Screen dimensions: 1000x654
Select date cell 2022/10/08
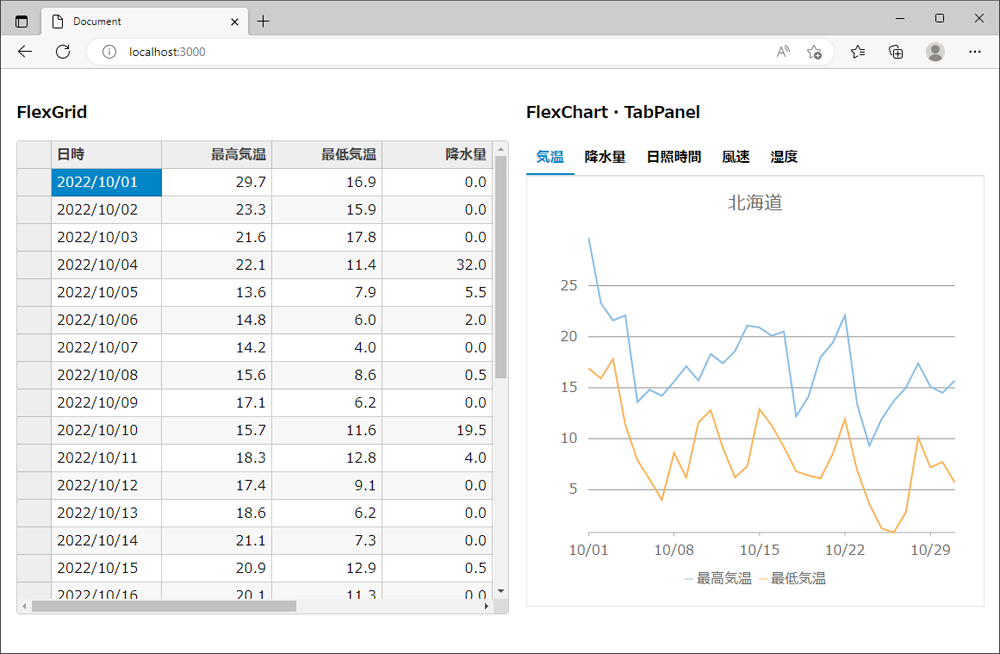point(107,375)
